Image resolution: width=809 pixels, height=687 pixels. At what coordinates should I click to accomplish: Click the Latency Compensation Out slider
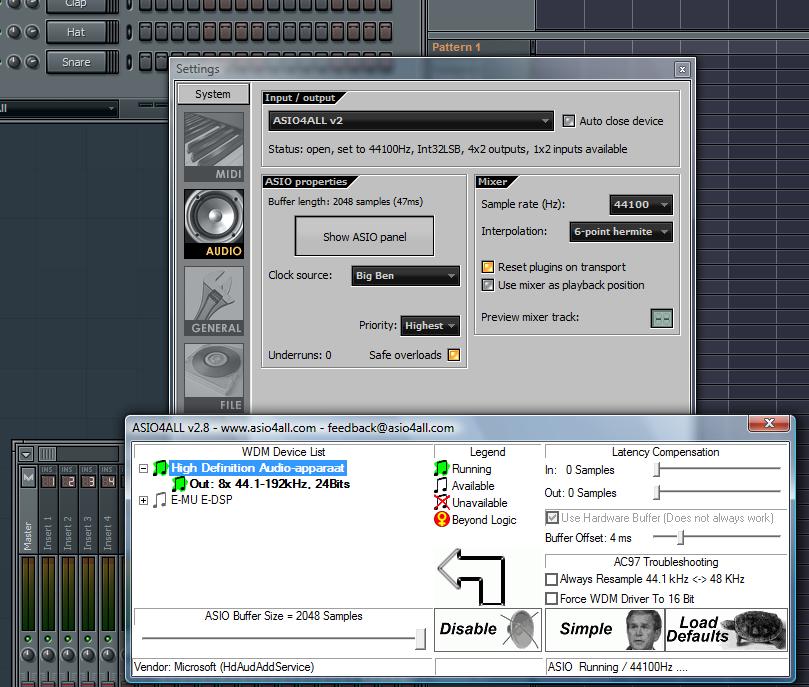pos(657,492)
